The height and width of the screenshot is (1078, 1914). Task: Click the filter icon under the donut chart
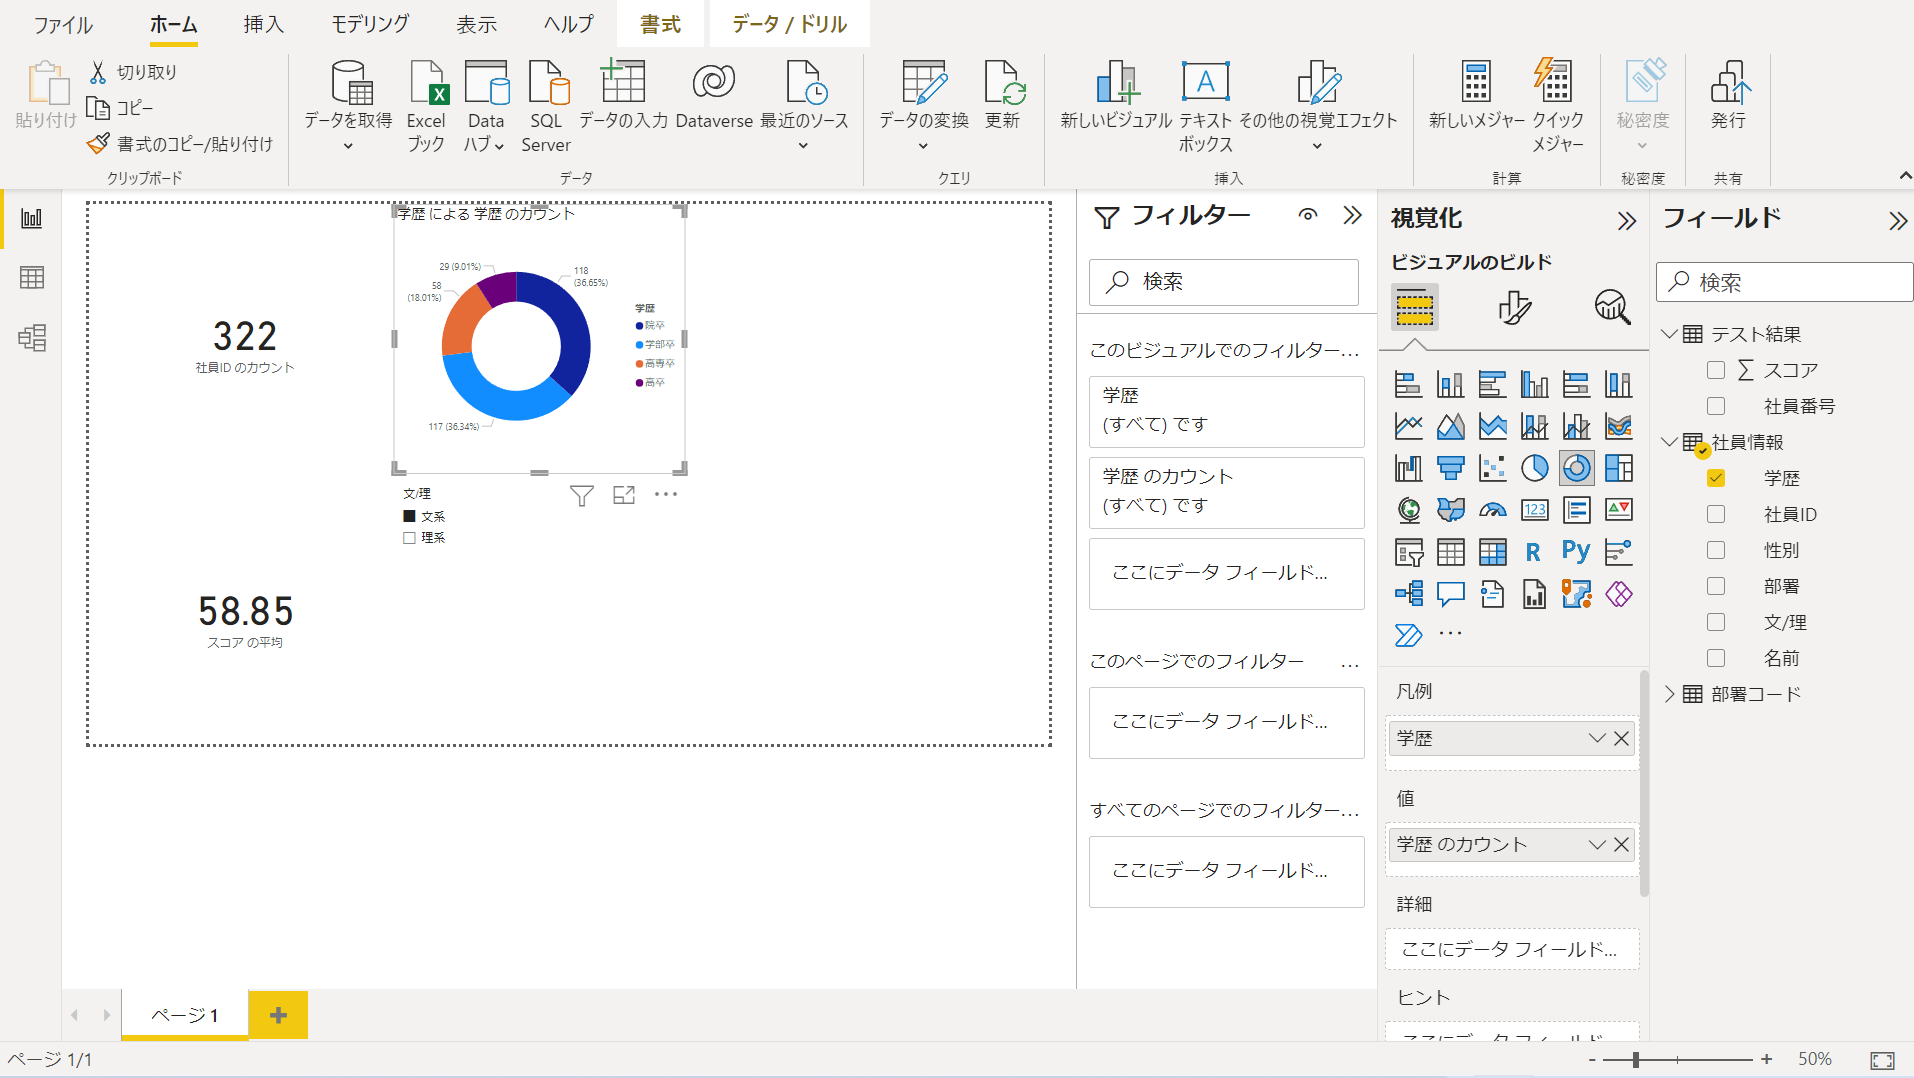click(x=581, y=496)
